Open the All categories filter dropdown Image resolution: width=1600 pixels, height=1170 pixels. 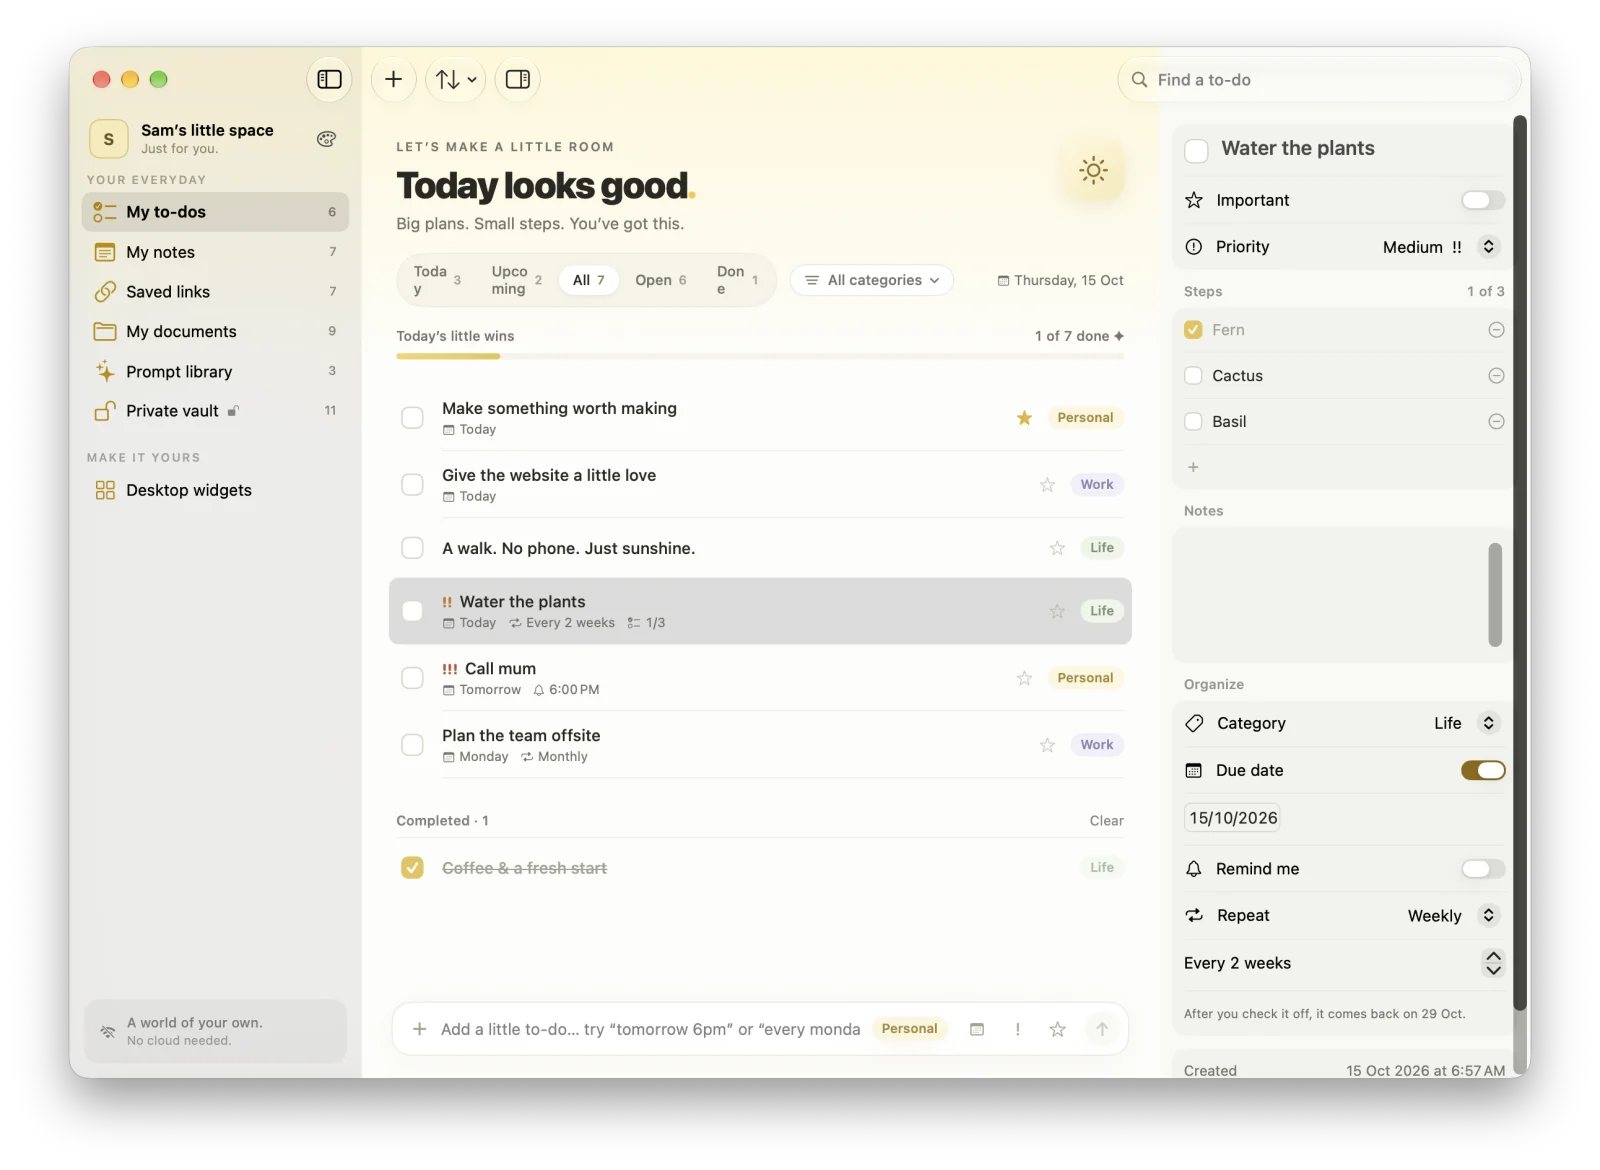point(872,280)
